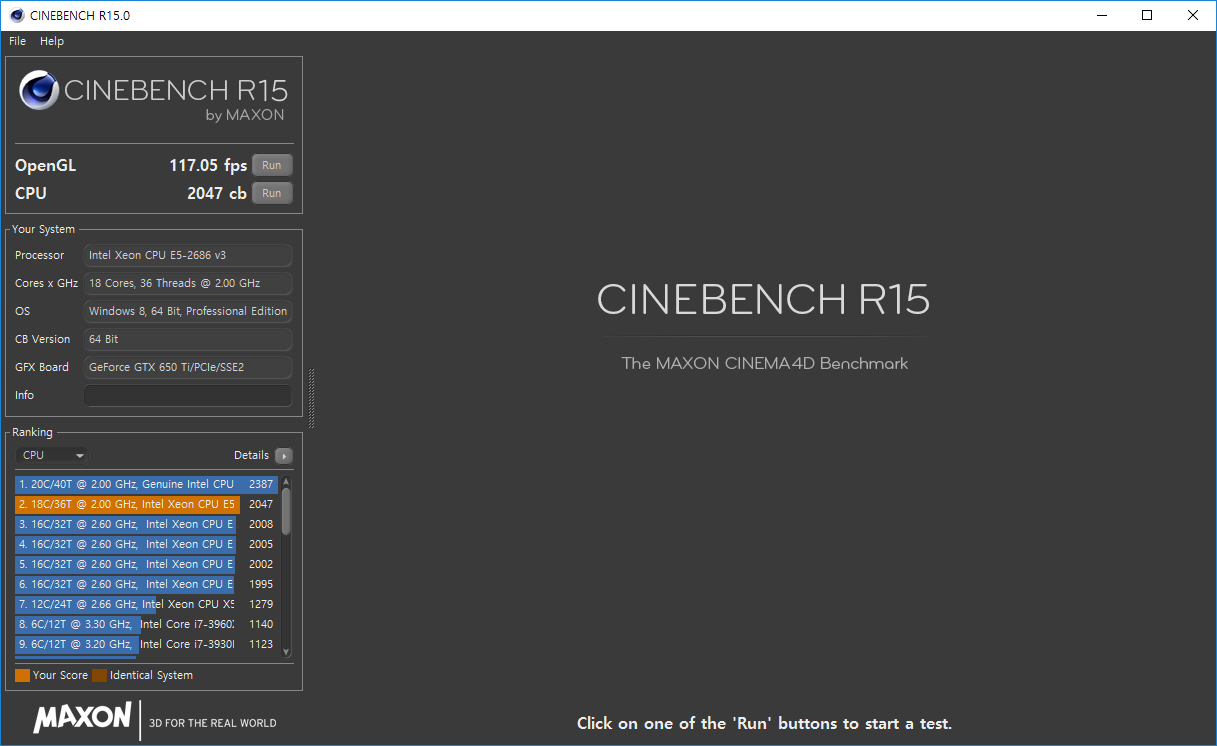
Task: Click the Identical System brown legend swatch
Action: pyautogui.click(x=99, y=675)
